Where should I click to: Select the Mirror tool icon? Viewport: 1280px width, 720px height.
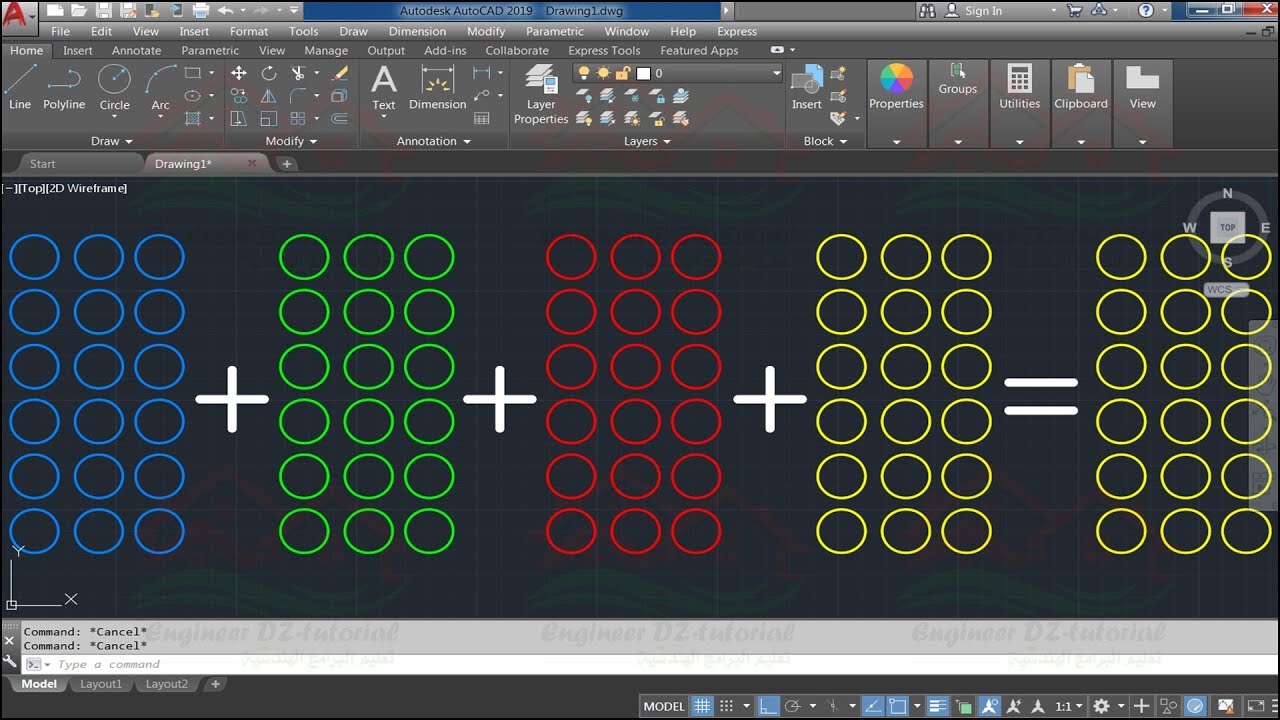[x=269, y=96]
